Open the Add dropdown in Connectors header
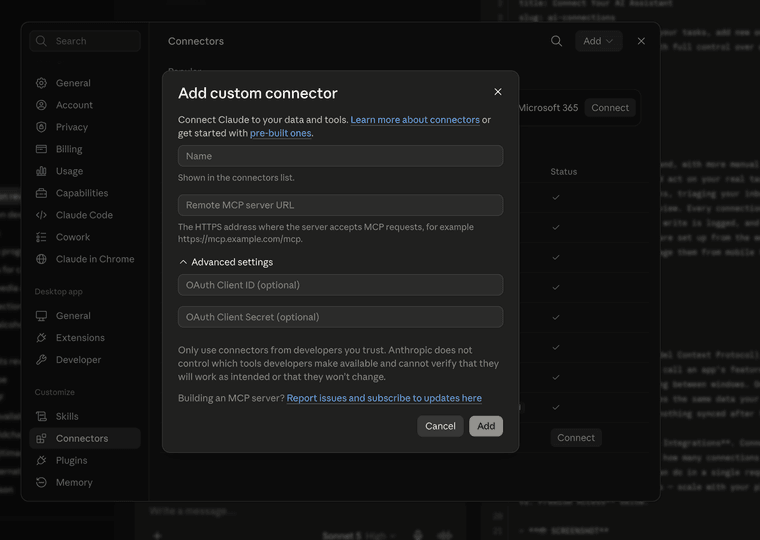The image size is (760, 540). [599, 41]
